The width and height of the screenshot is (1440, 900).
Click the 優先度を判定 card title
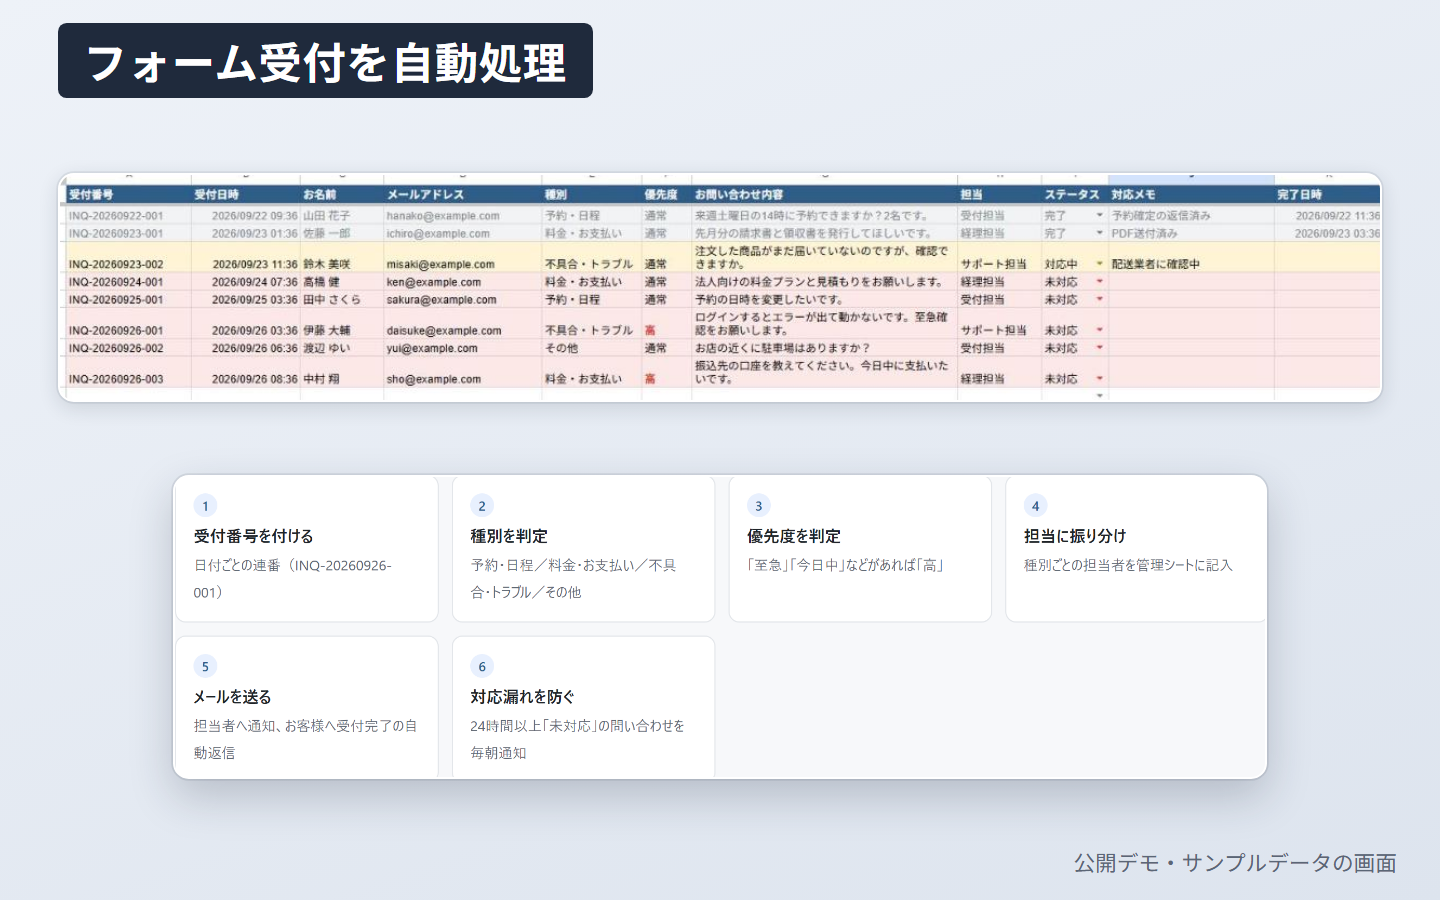point(794,536)
